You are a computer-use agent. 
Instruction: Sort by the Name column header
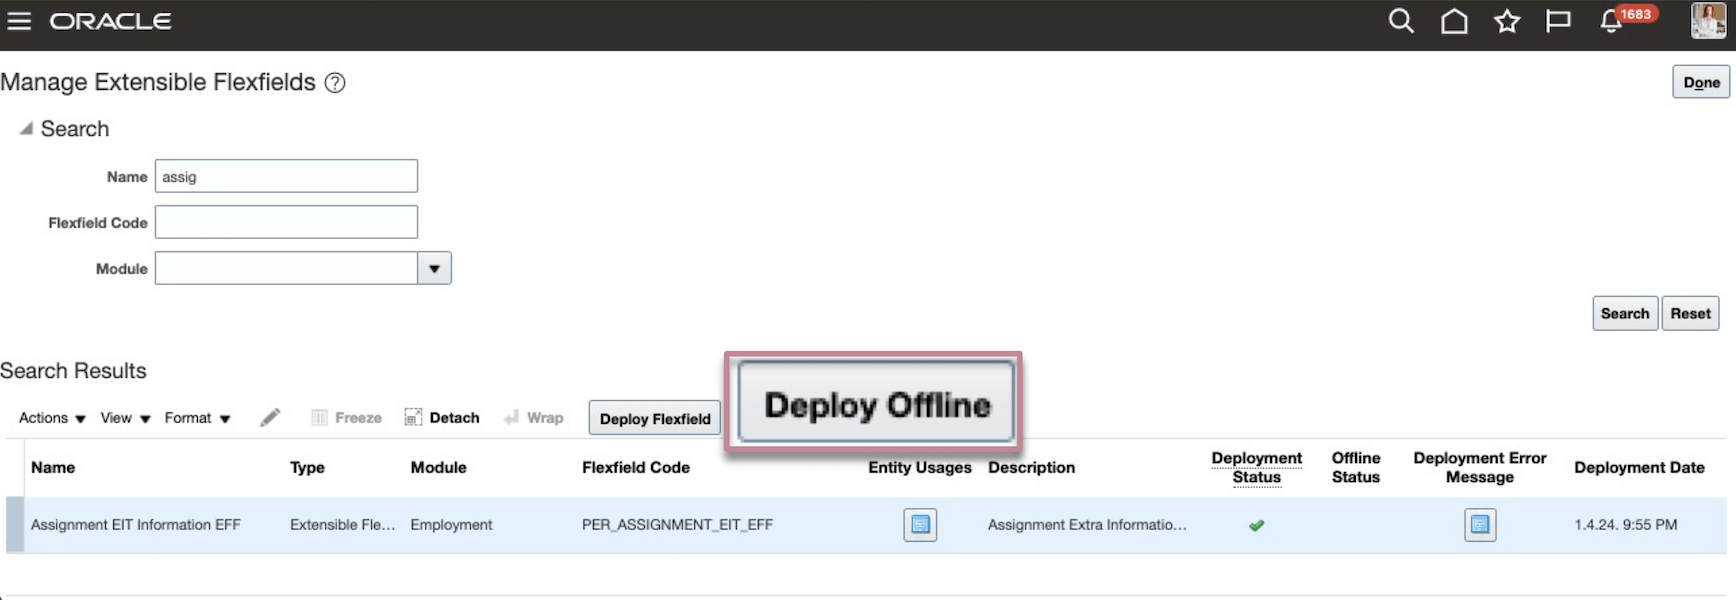(53, 467)
